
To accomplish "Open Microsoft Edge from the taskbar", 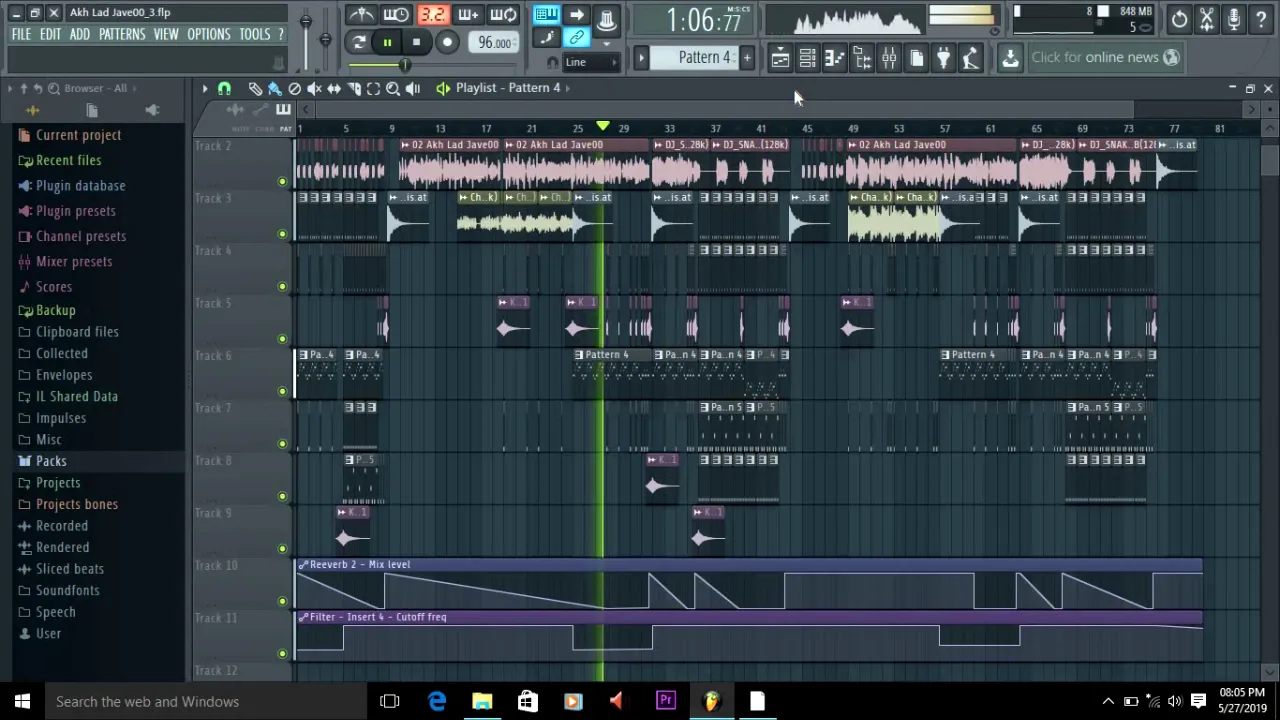I will pyautogui.click(x=437, y=701).
